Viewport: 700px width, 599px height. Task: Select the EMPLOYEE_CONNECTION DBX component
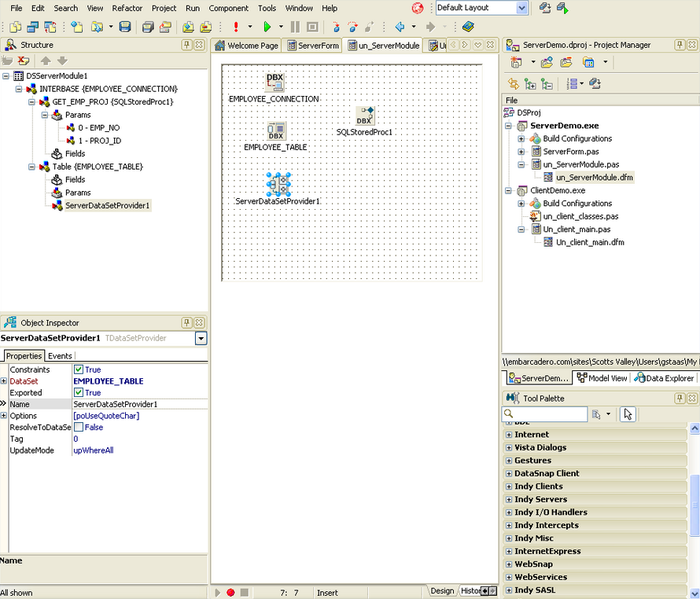[x=275, y=82]
